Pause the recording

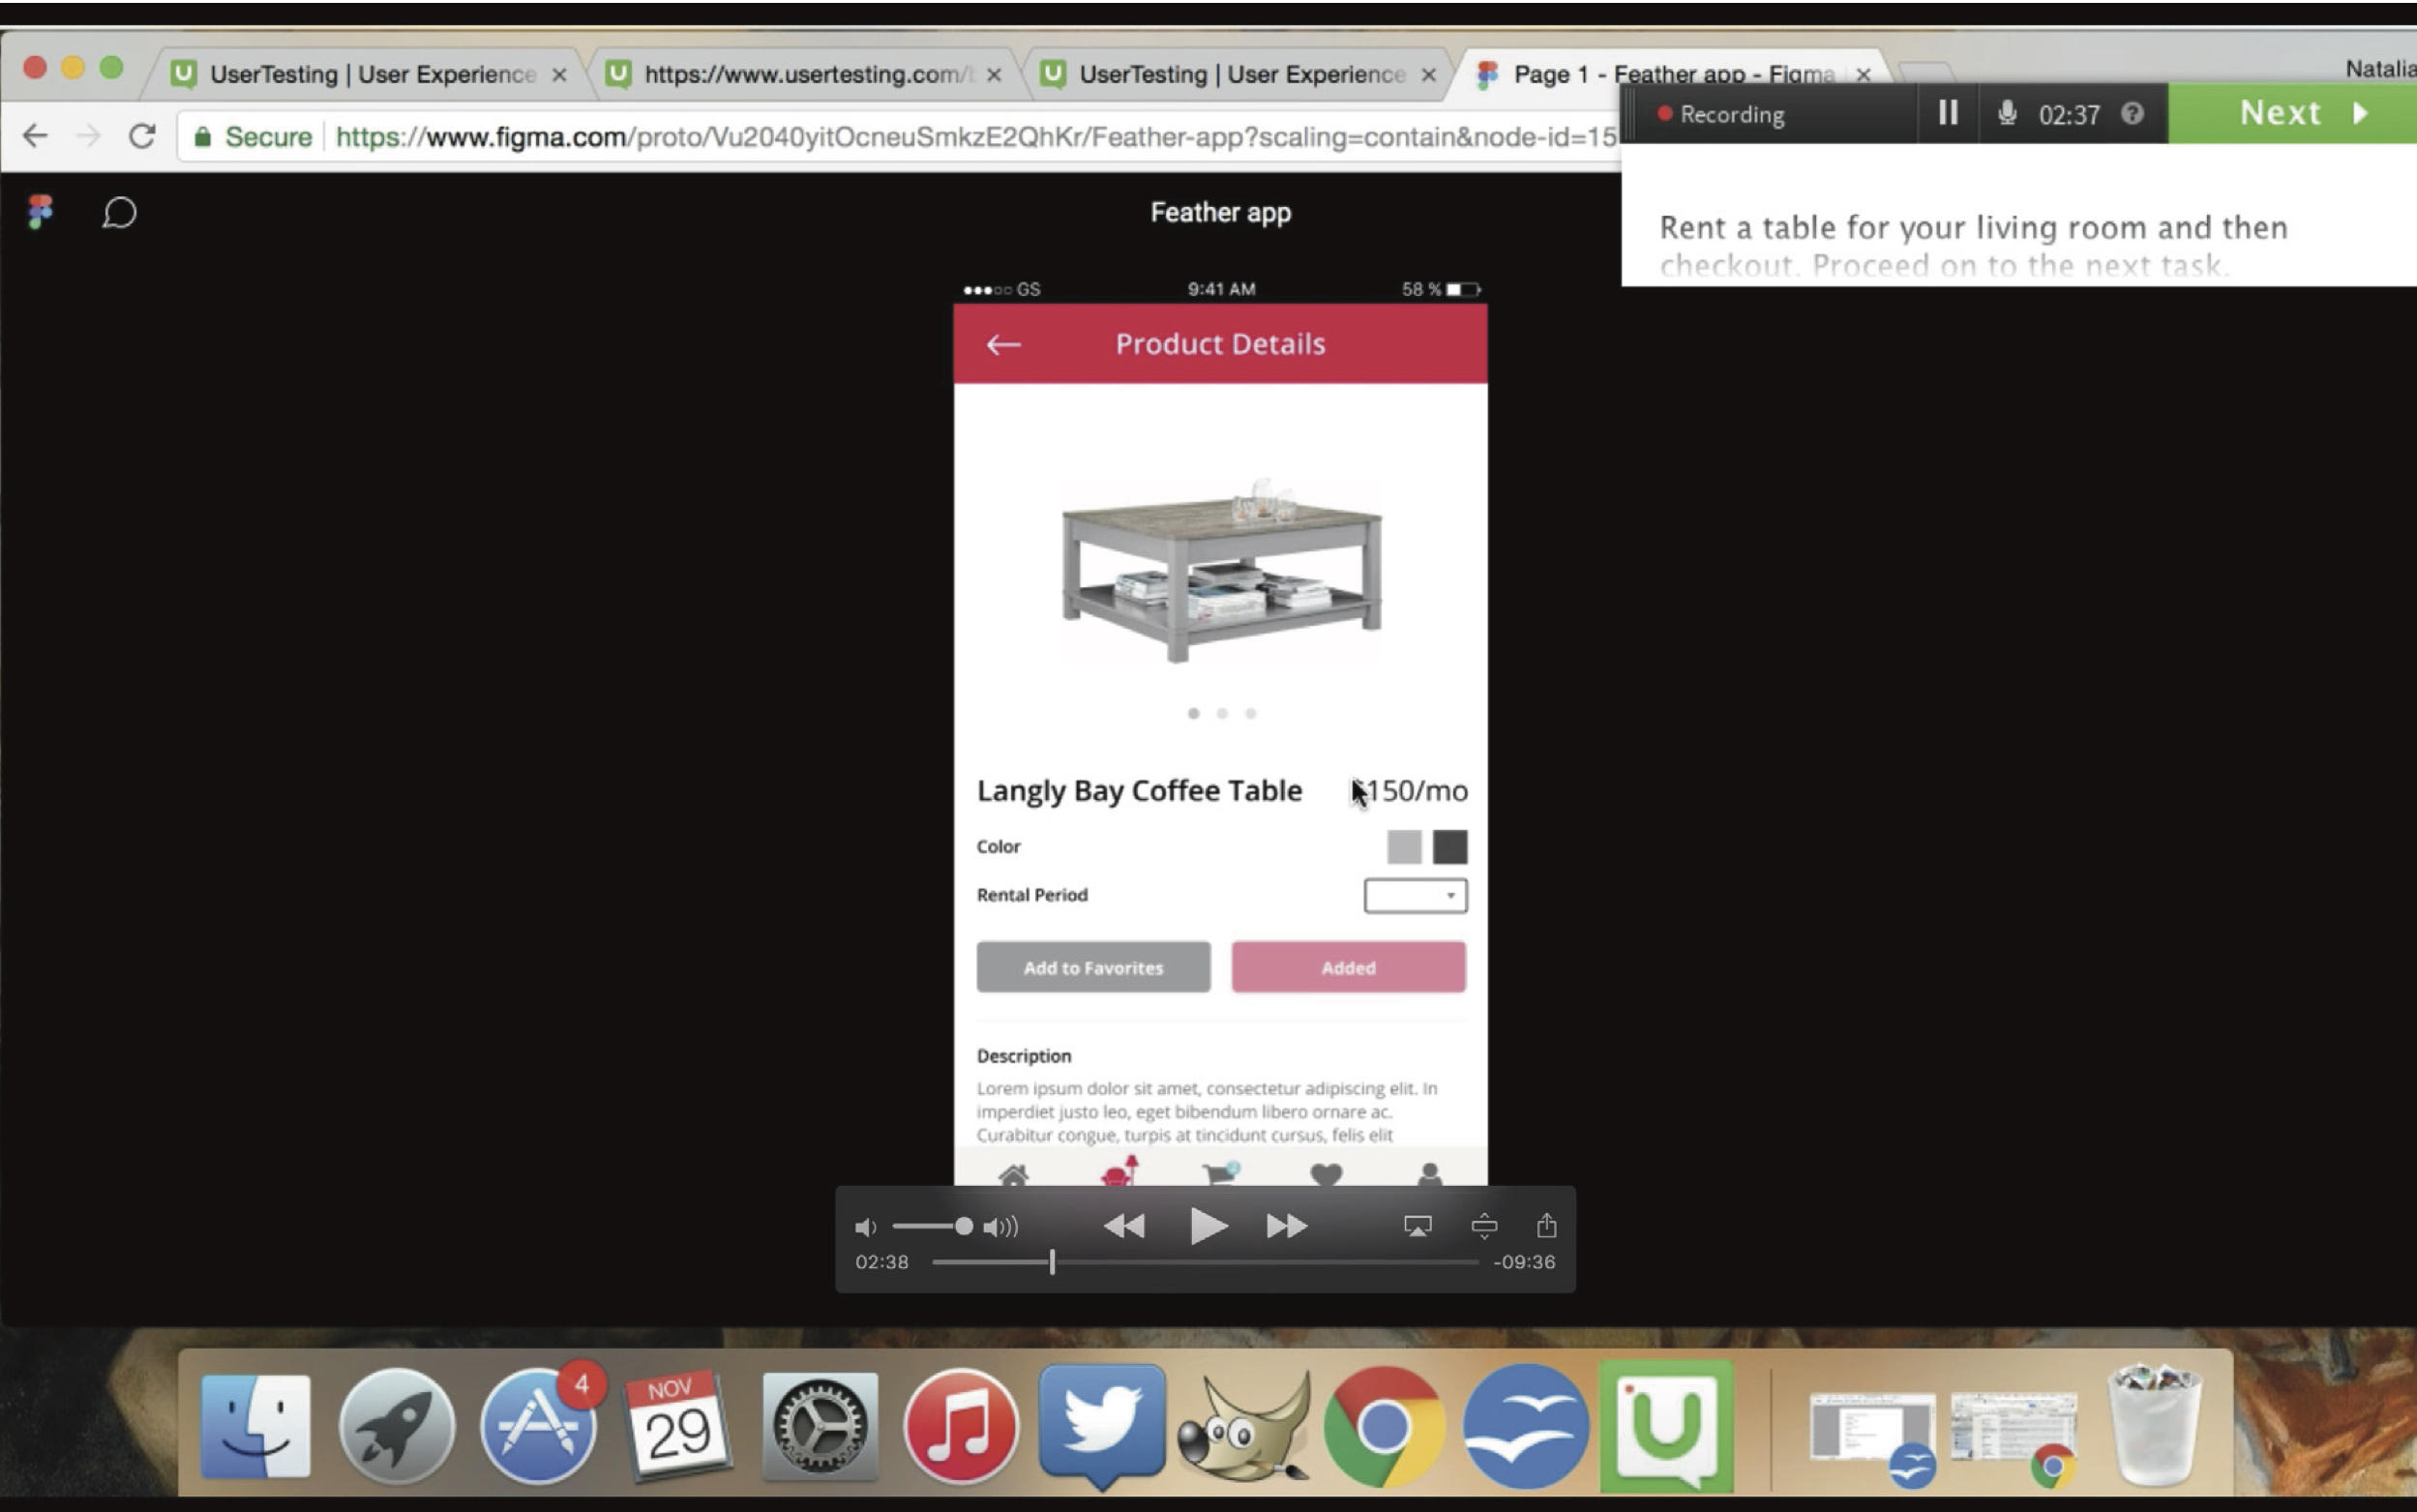click(x=1948, y=112)
